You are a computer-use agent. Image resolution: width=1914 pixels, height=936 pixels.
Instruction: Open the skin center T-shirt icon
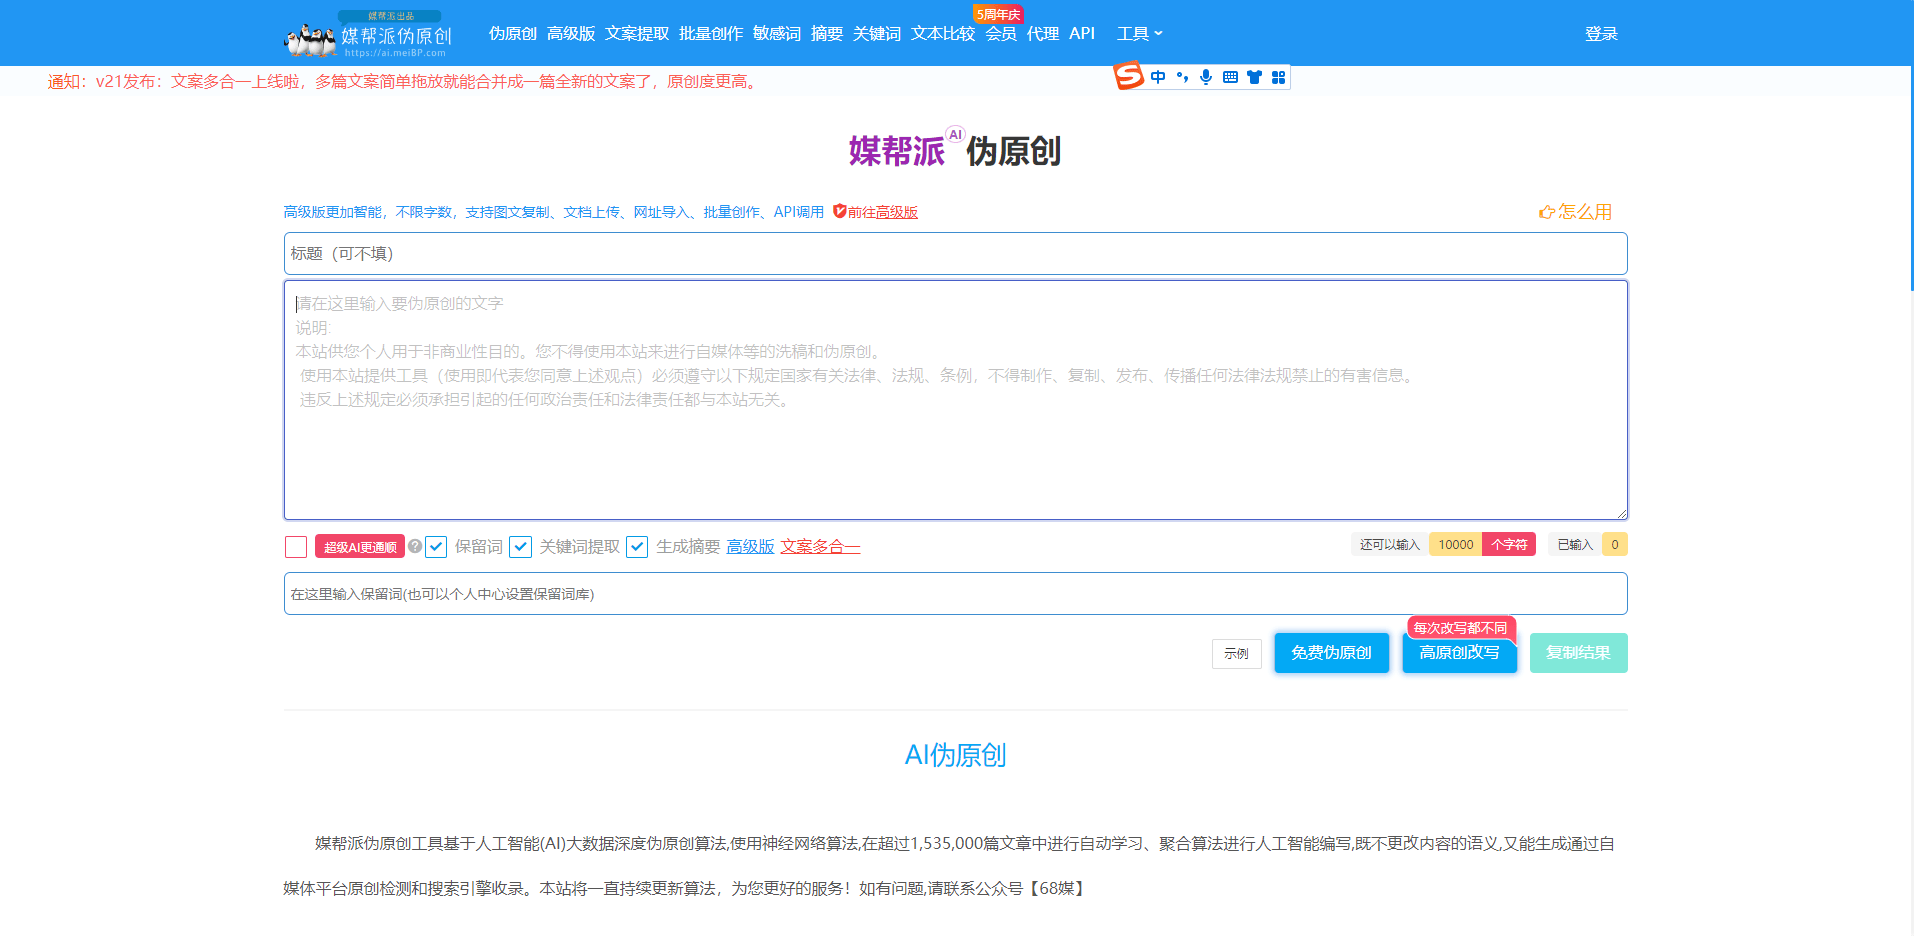[x=1253, y=76]
